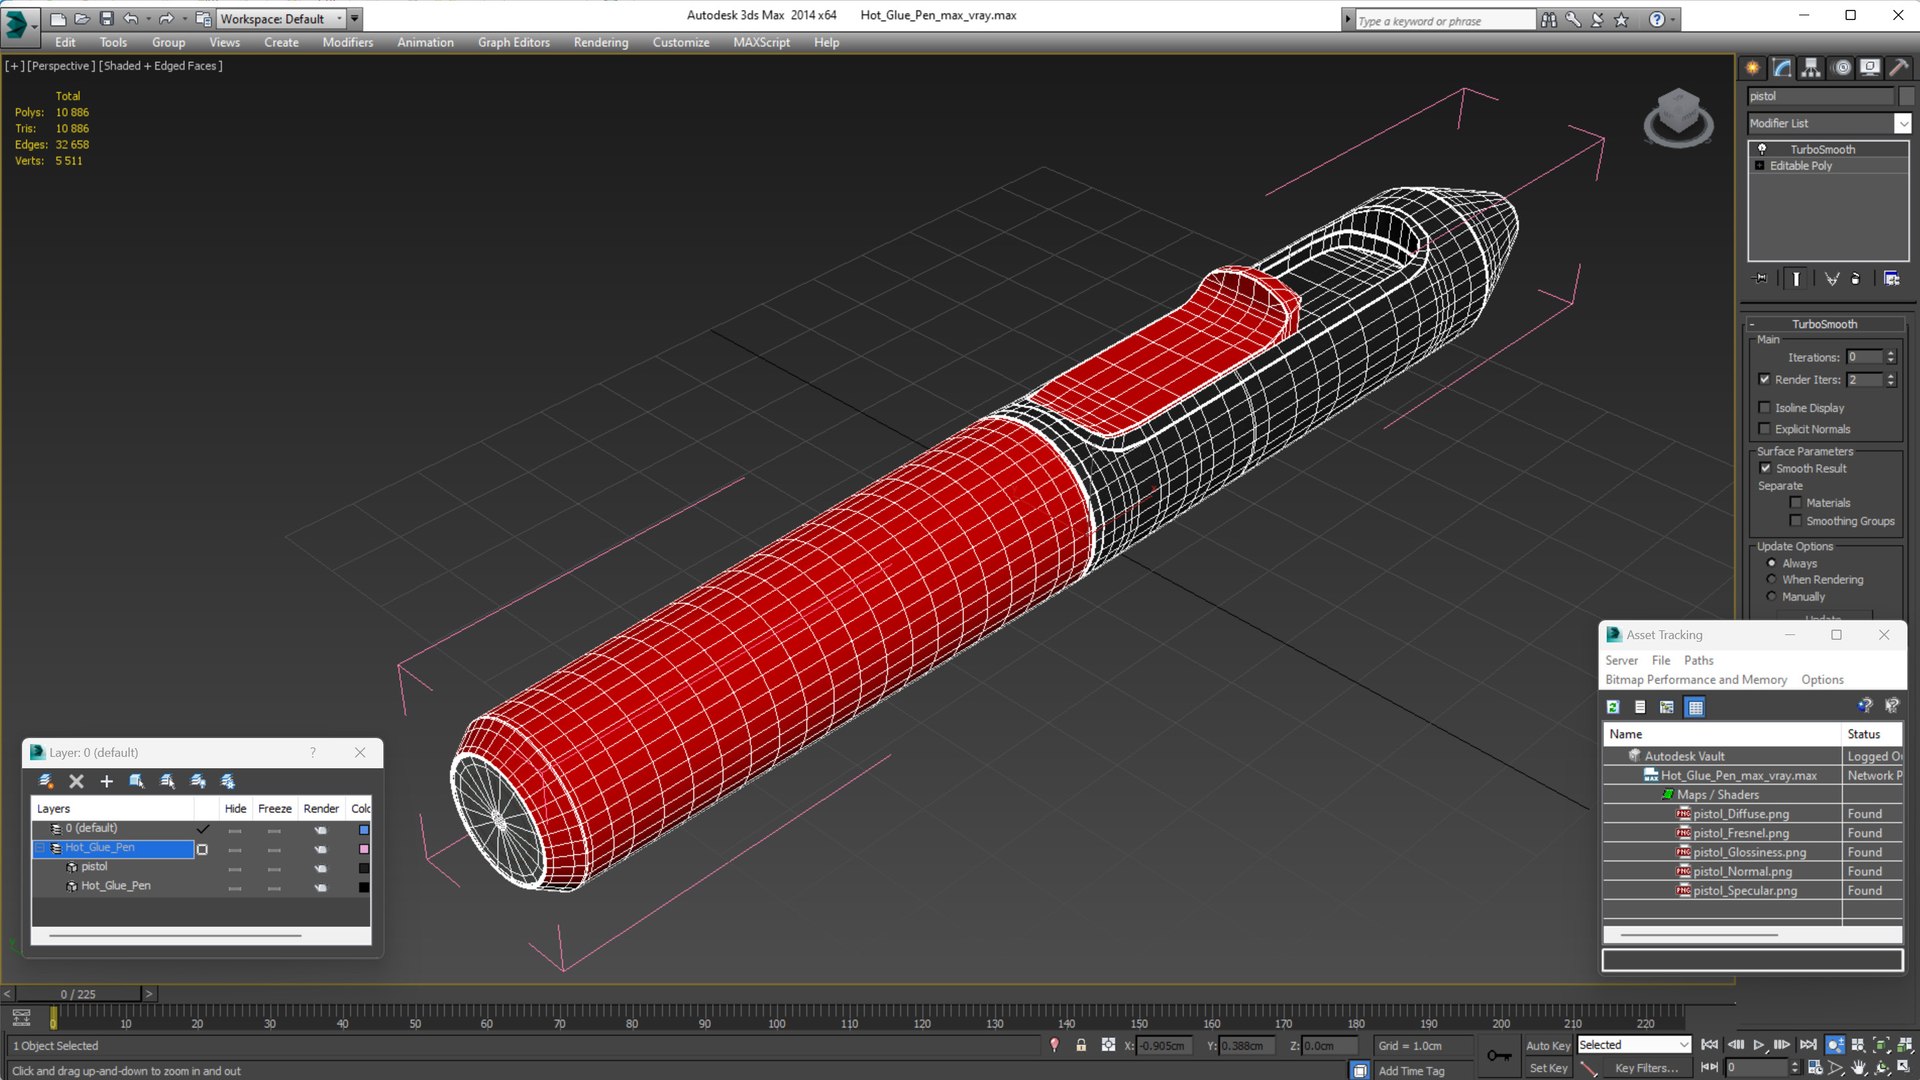
Task: Click Undo arrow in quick access toolbar
Action: (130, 18)
